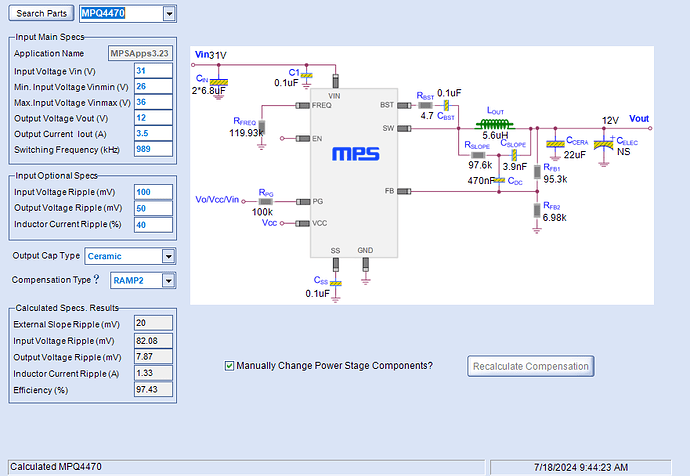
Task: Click the Efficiency 97.43 result field
Action: 153,389
